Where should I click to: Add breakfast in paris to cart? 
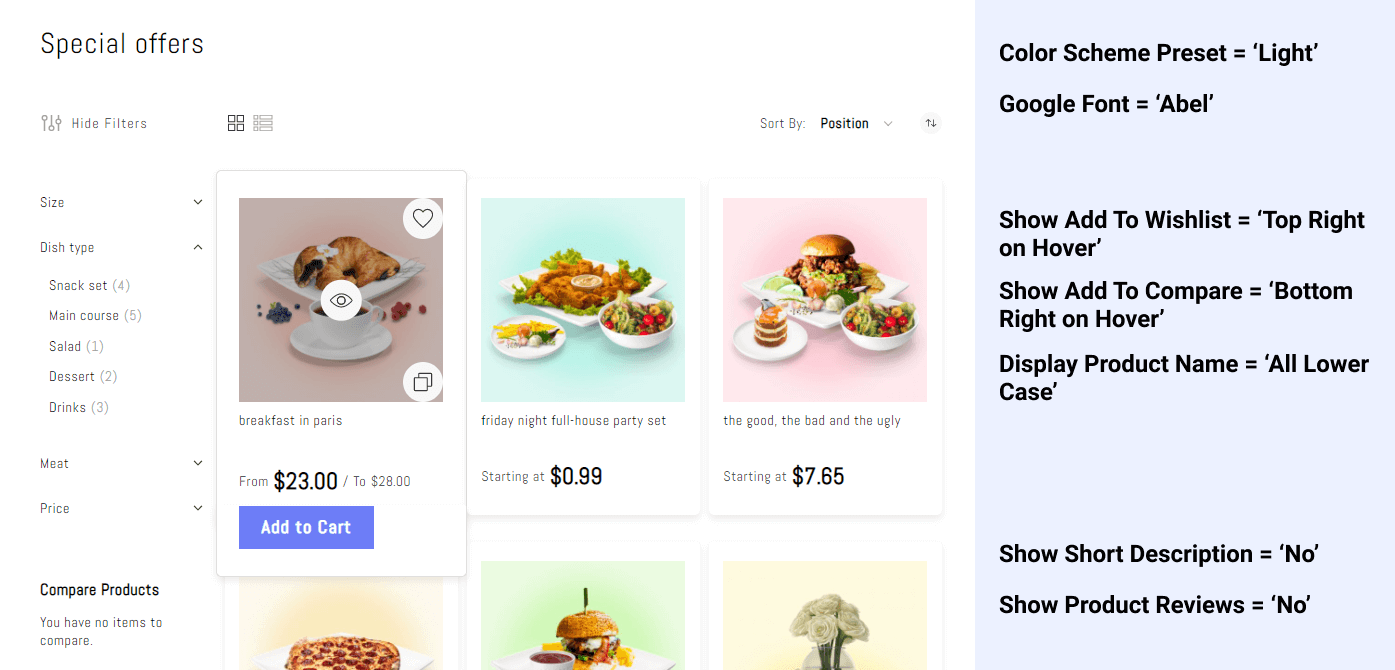306,527
